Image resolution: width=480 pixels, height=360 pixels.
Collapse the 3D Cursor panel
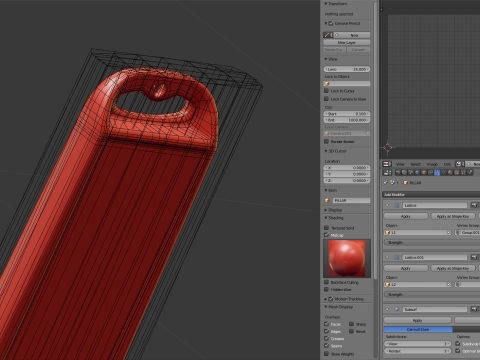tap(326, 151)
